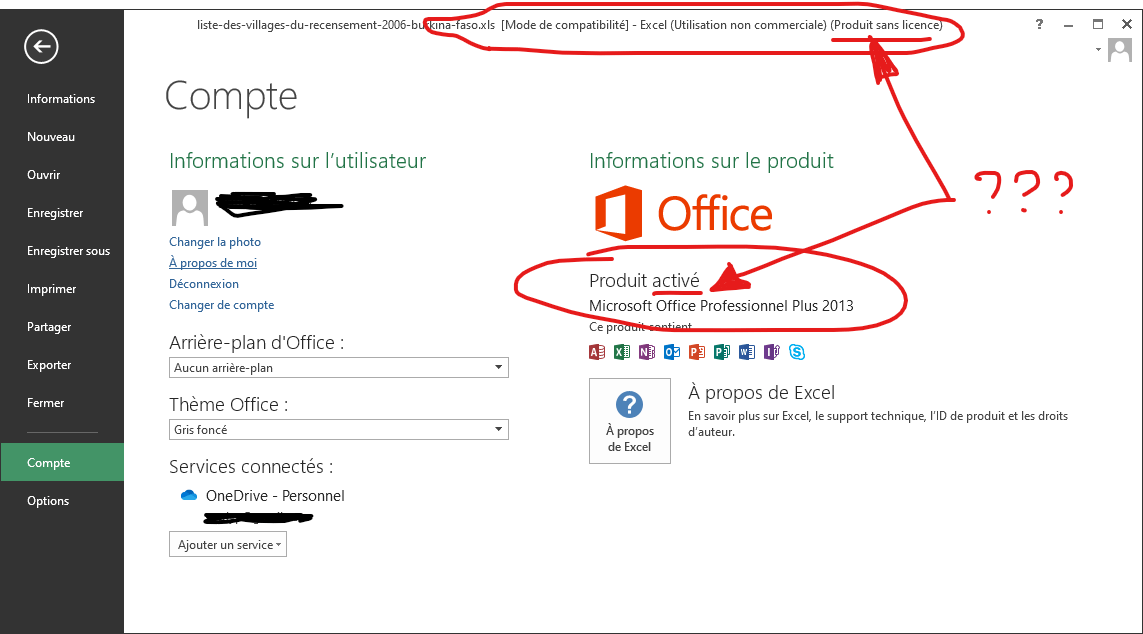Click Changer de compte link
The width and height of the screenshot is (1143, 634).
coord(222,305)
